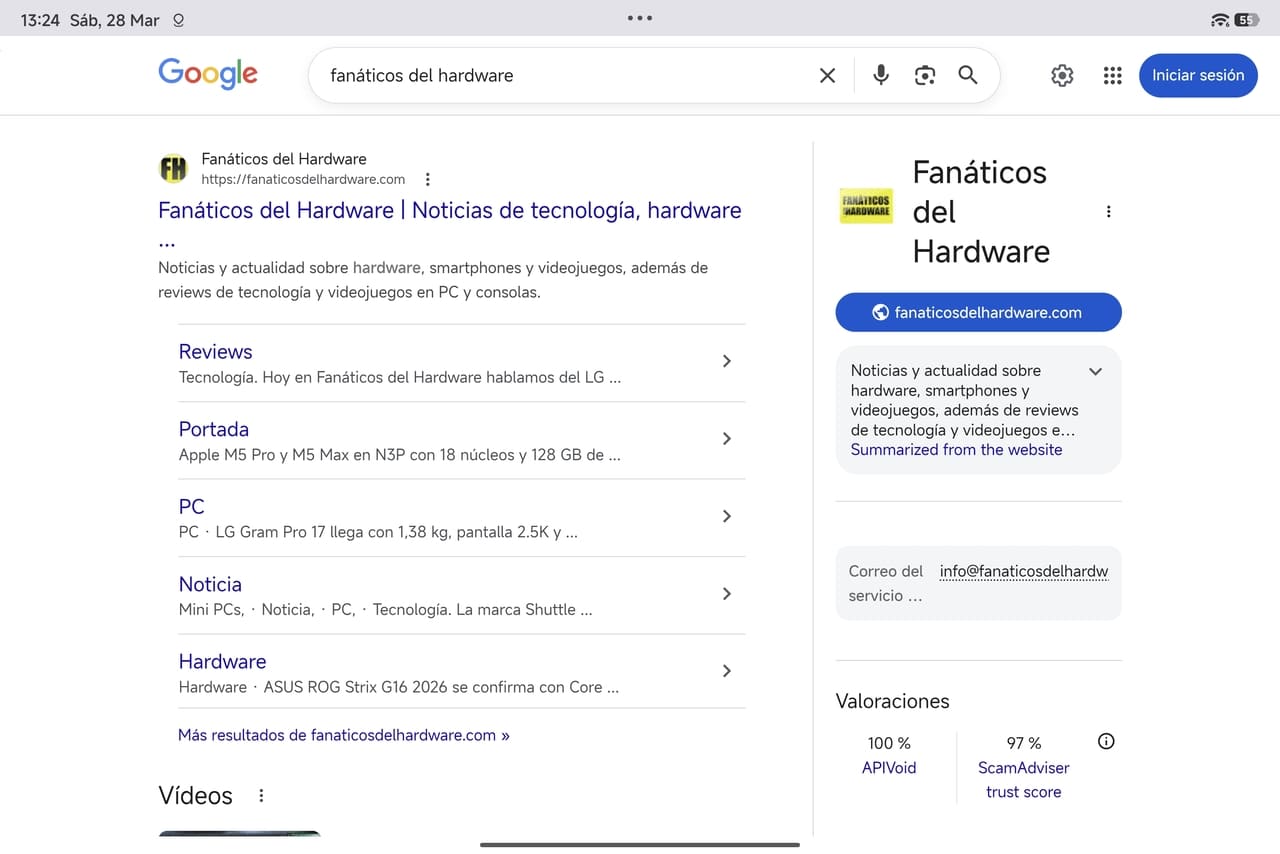Viewport: 1280px width, 854px height.
Task: Open Google Lens image search
Action: (x=925, y=75)
